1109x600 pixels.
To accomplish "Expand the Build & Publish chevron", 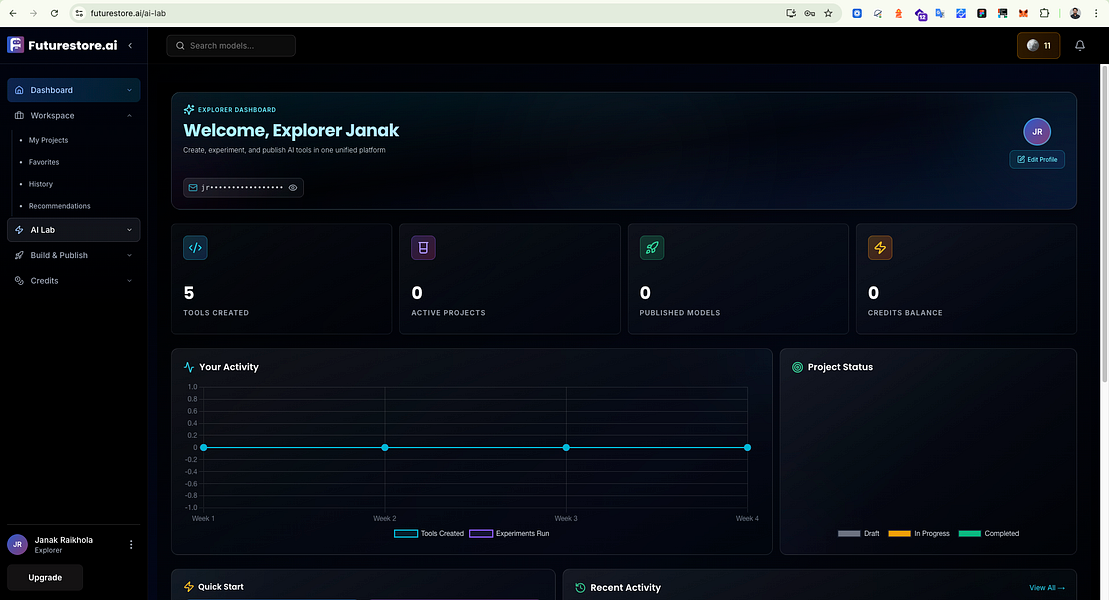I will (129, 255).
